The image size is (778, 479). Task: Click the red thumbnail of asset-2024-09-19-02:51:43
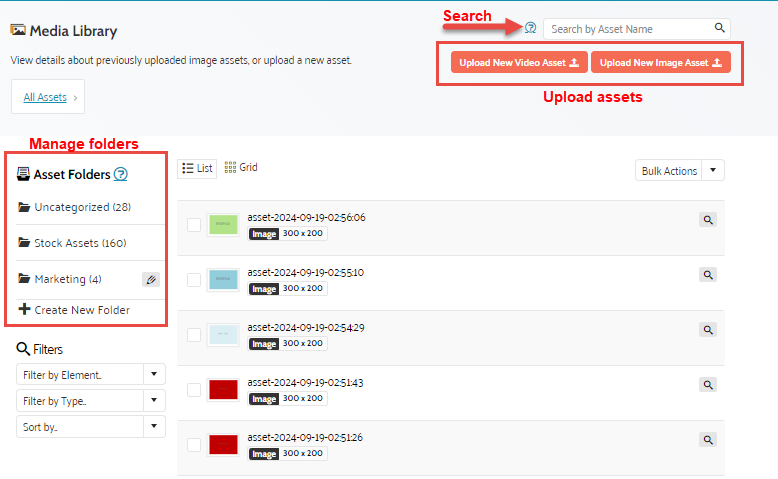point(223,390)
